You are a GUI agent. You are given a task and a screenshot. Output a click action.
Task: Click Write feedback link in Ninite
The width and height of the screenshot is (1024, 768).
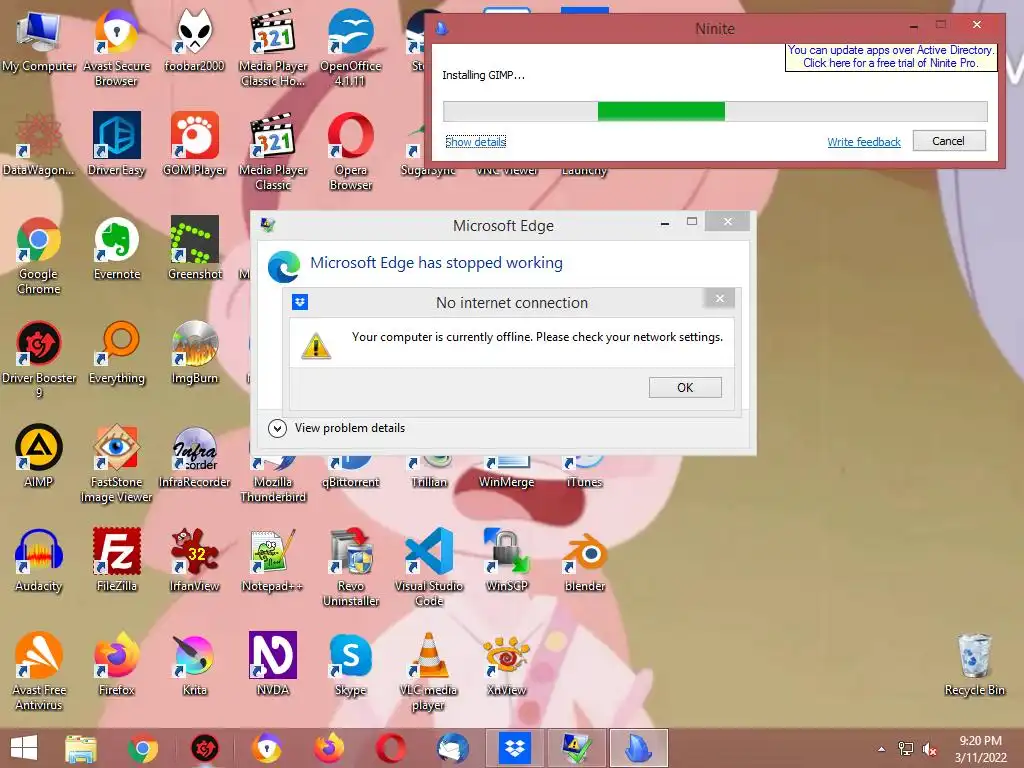pyautogui.click(x=863, y=142)
